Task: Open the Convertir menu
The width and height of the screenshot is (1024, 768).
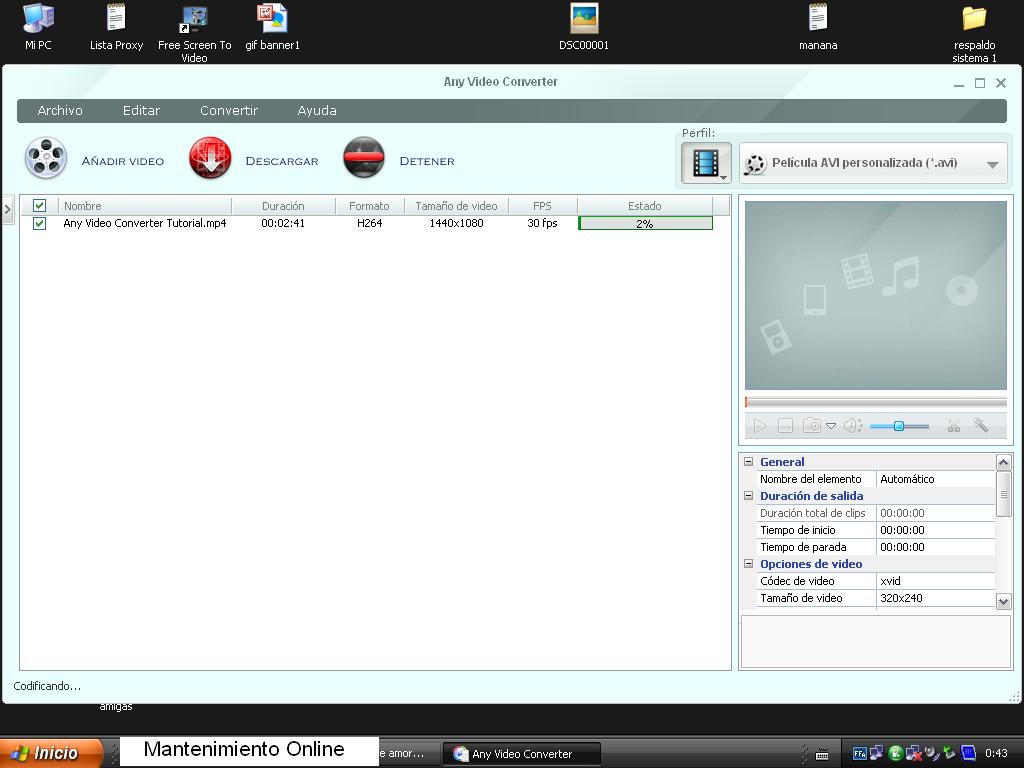Action: click(x=228, y=110)
